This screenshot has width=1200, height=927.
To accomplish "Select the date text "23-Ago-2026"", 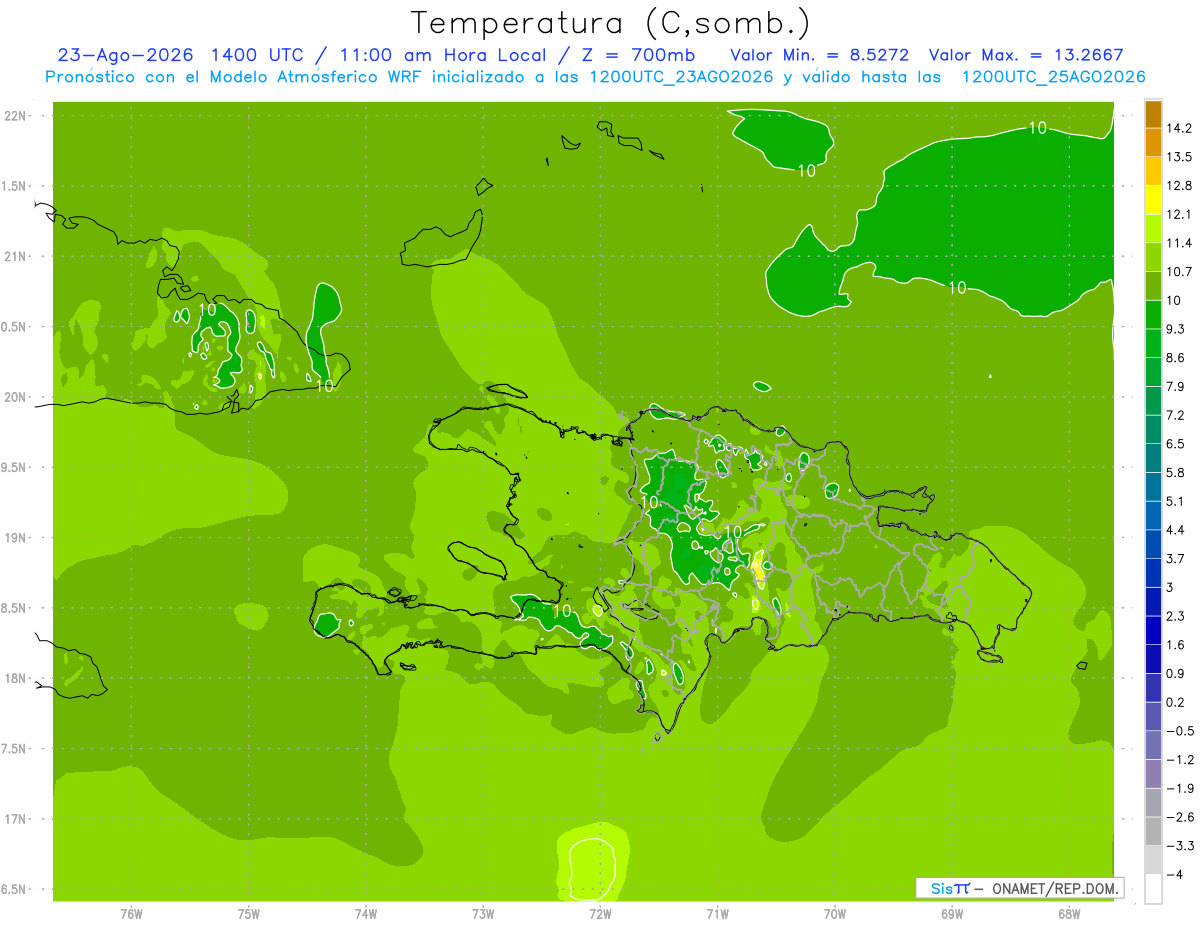I will click(x=124, y=54).
